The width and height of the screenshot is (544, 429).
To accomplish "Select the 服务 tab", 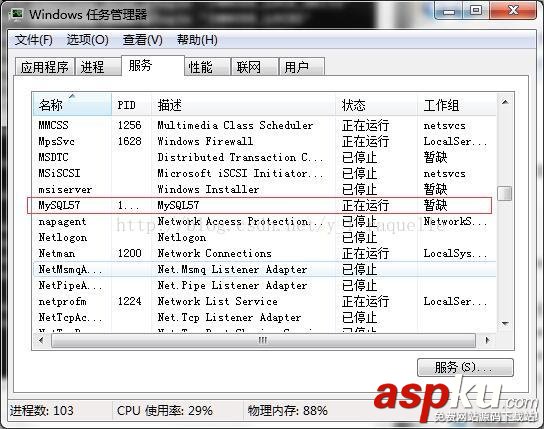I will pos(153,65).
